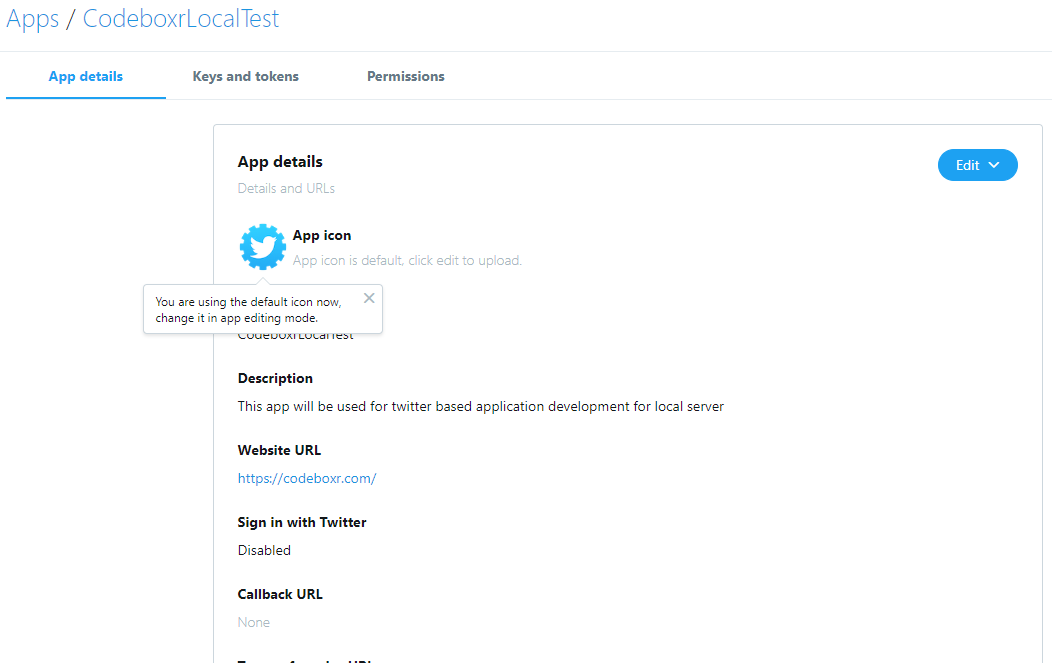Click the App details section heading
1052x663 pixels.
[x=280, y=162]
